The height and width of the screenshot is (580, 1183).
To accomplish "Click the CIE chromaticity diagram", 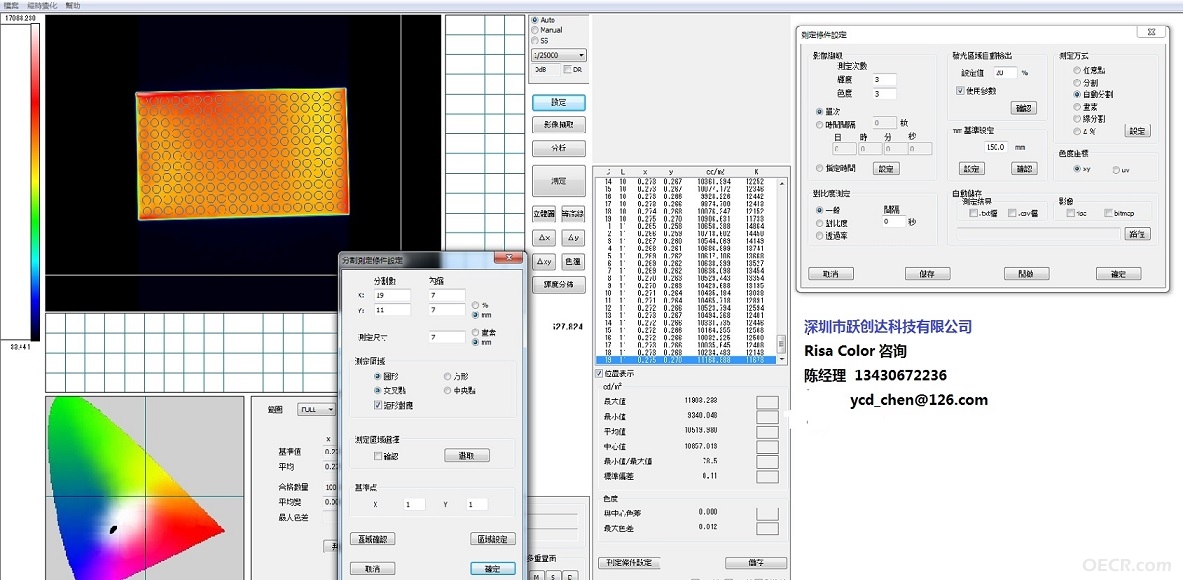I will coord(144,488).
